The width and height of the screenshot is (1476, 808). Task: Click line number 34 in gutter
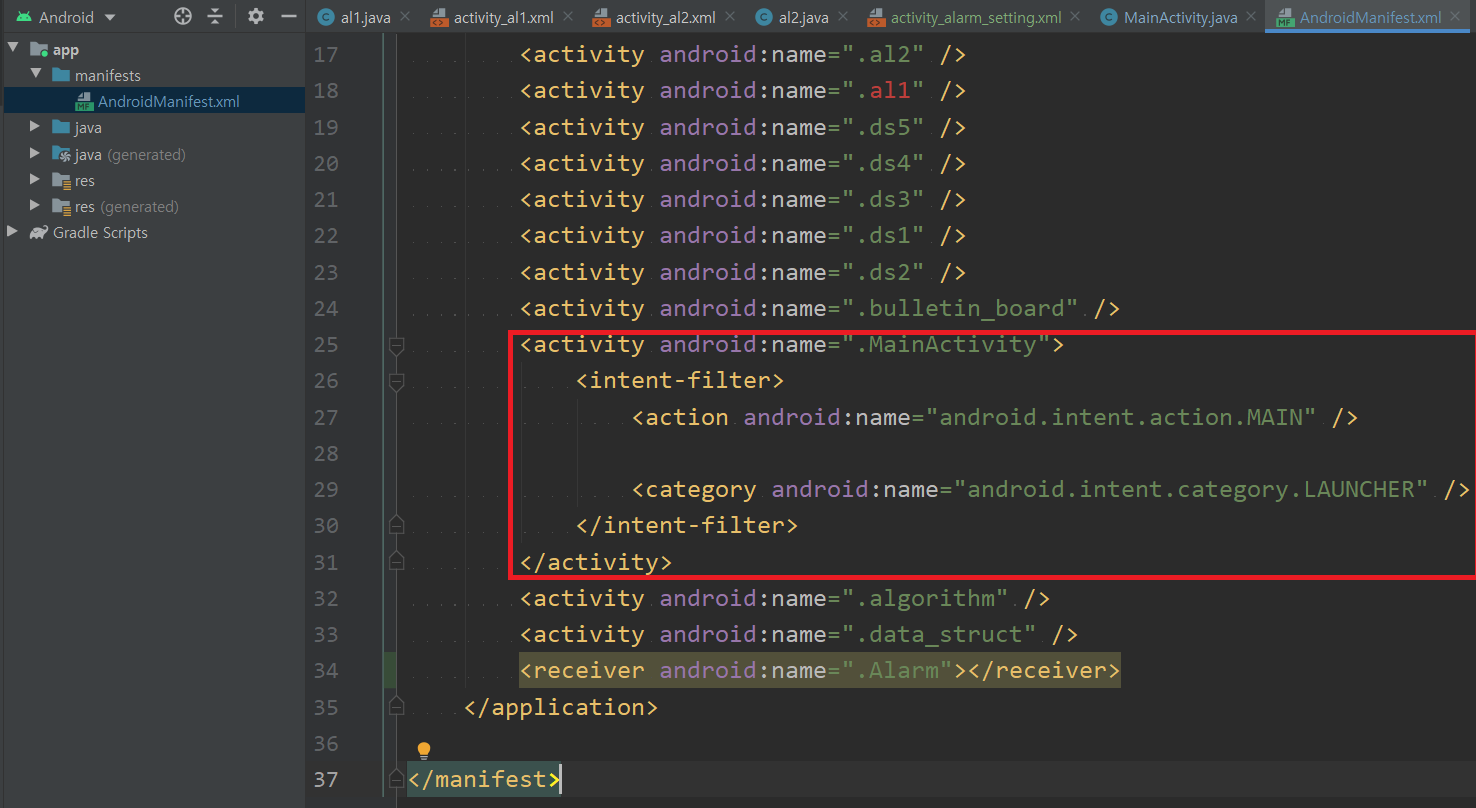[326, 671]
